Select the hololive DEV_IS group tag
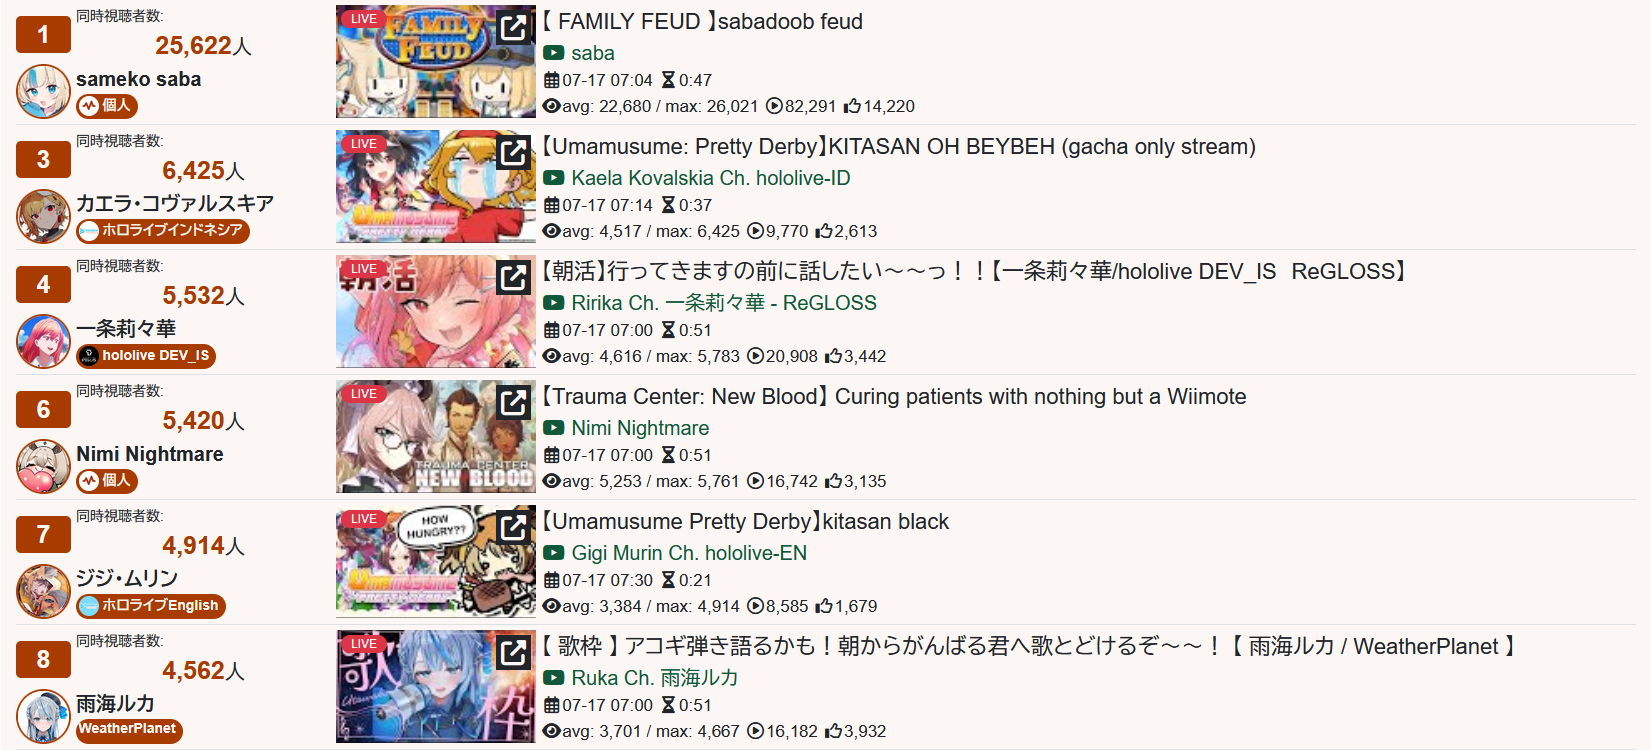Screen dimensions: 1651x750 coord(146,356)
